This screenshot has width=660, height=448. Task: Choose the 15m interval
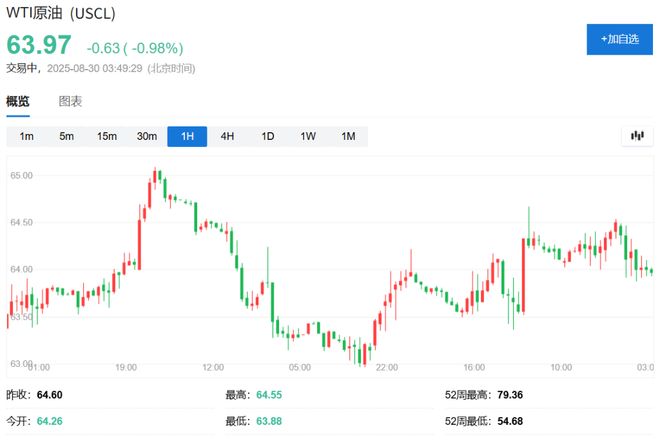[106, 136]
